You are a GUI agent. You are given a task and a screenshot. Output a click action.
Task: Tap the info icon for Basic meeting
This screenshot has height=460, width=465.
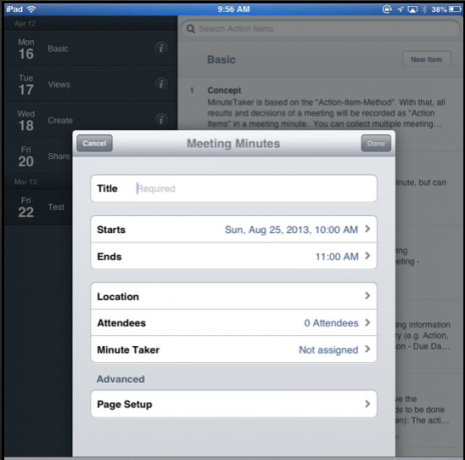tap(161, 48)
